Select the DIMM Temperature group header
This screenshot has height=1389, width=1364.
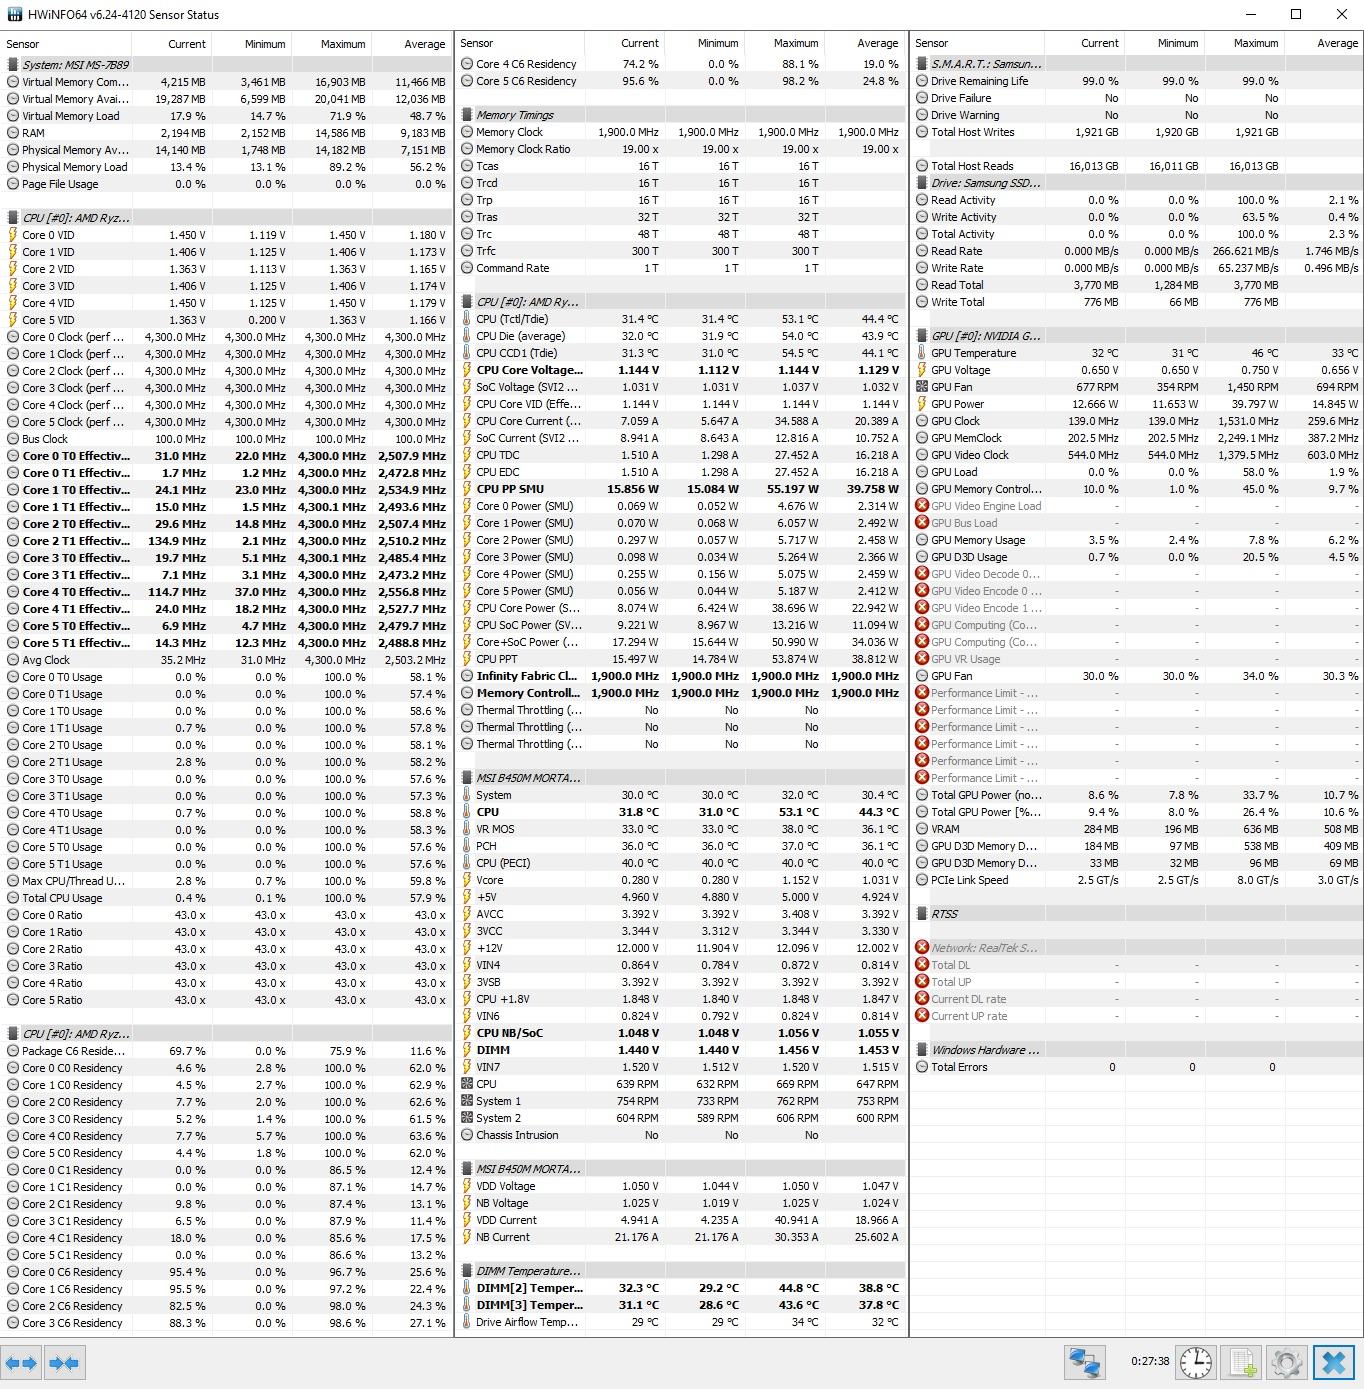[x=681, y=1271]
